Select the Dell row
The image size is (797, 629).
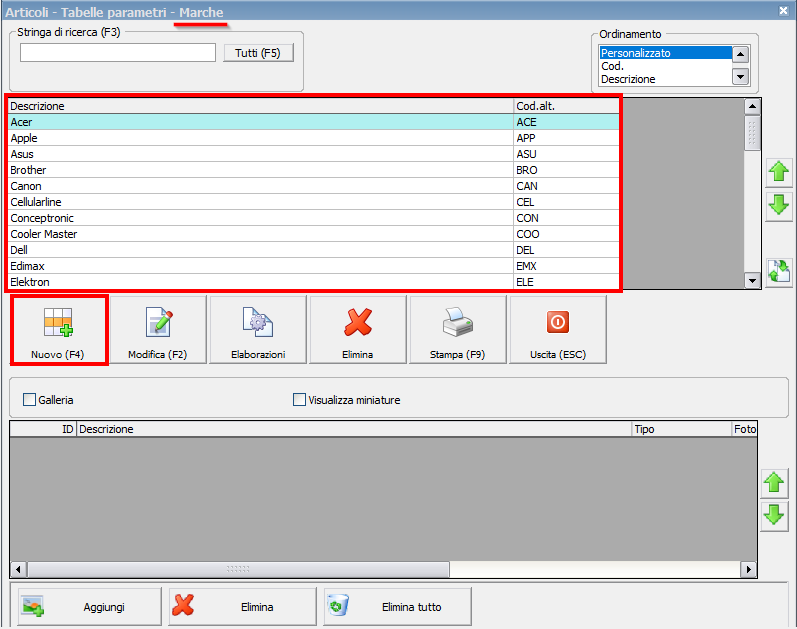314,250
